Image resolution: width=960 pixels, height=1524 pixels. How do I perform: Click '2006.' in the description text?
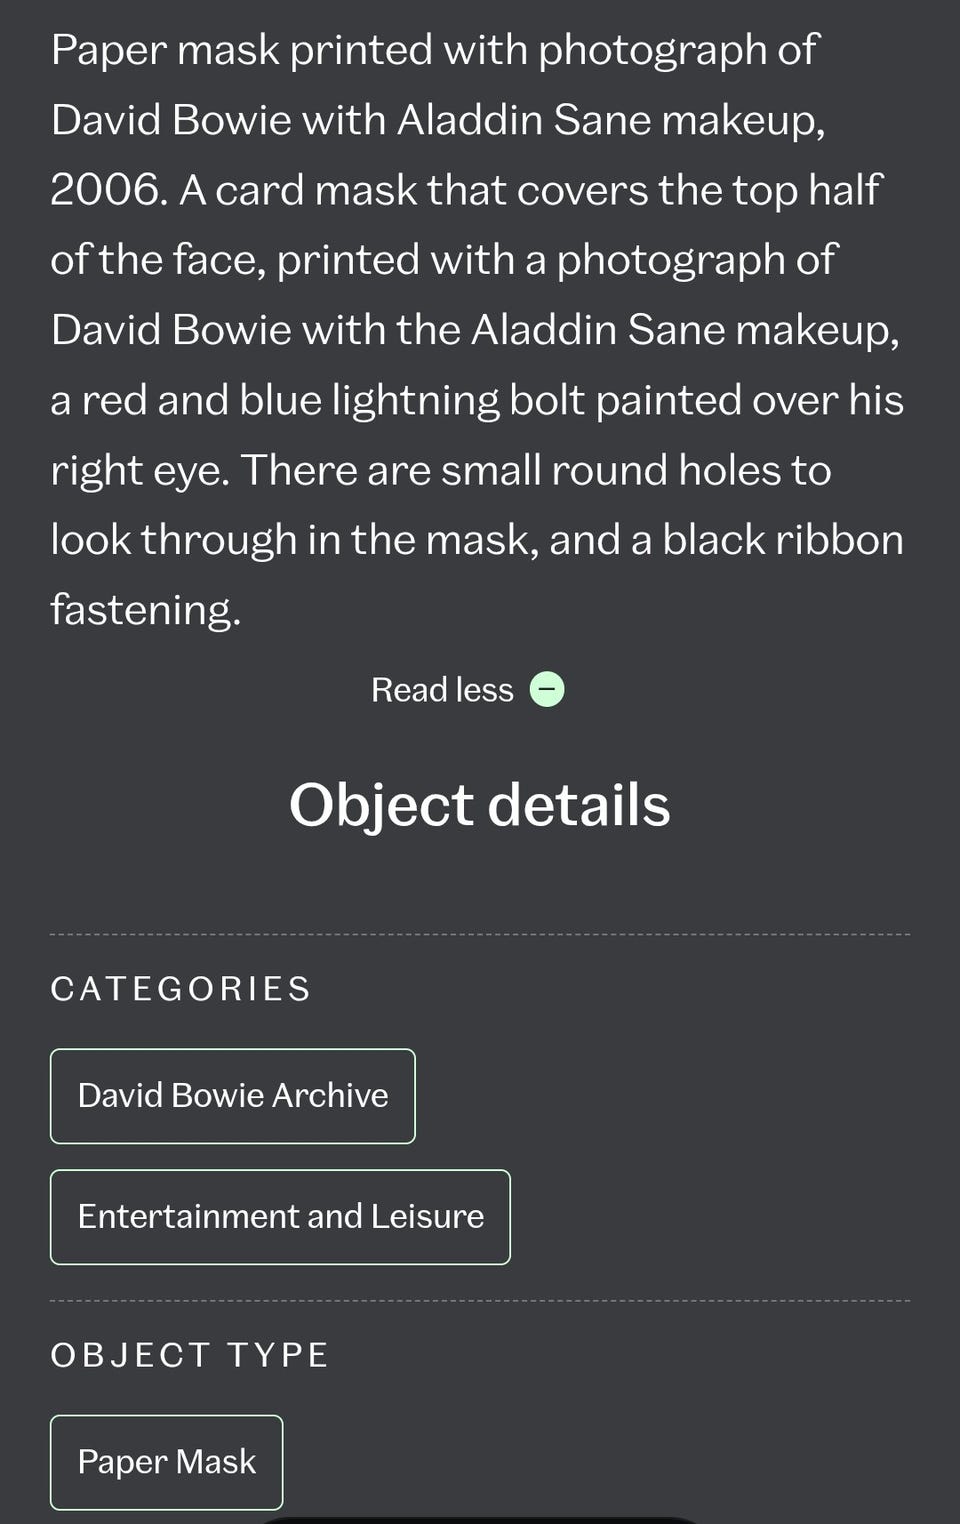tap(108, 190)
